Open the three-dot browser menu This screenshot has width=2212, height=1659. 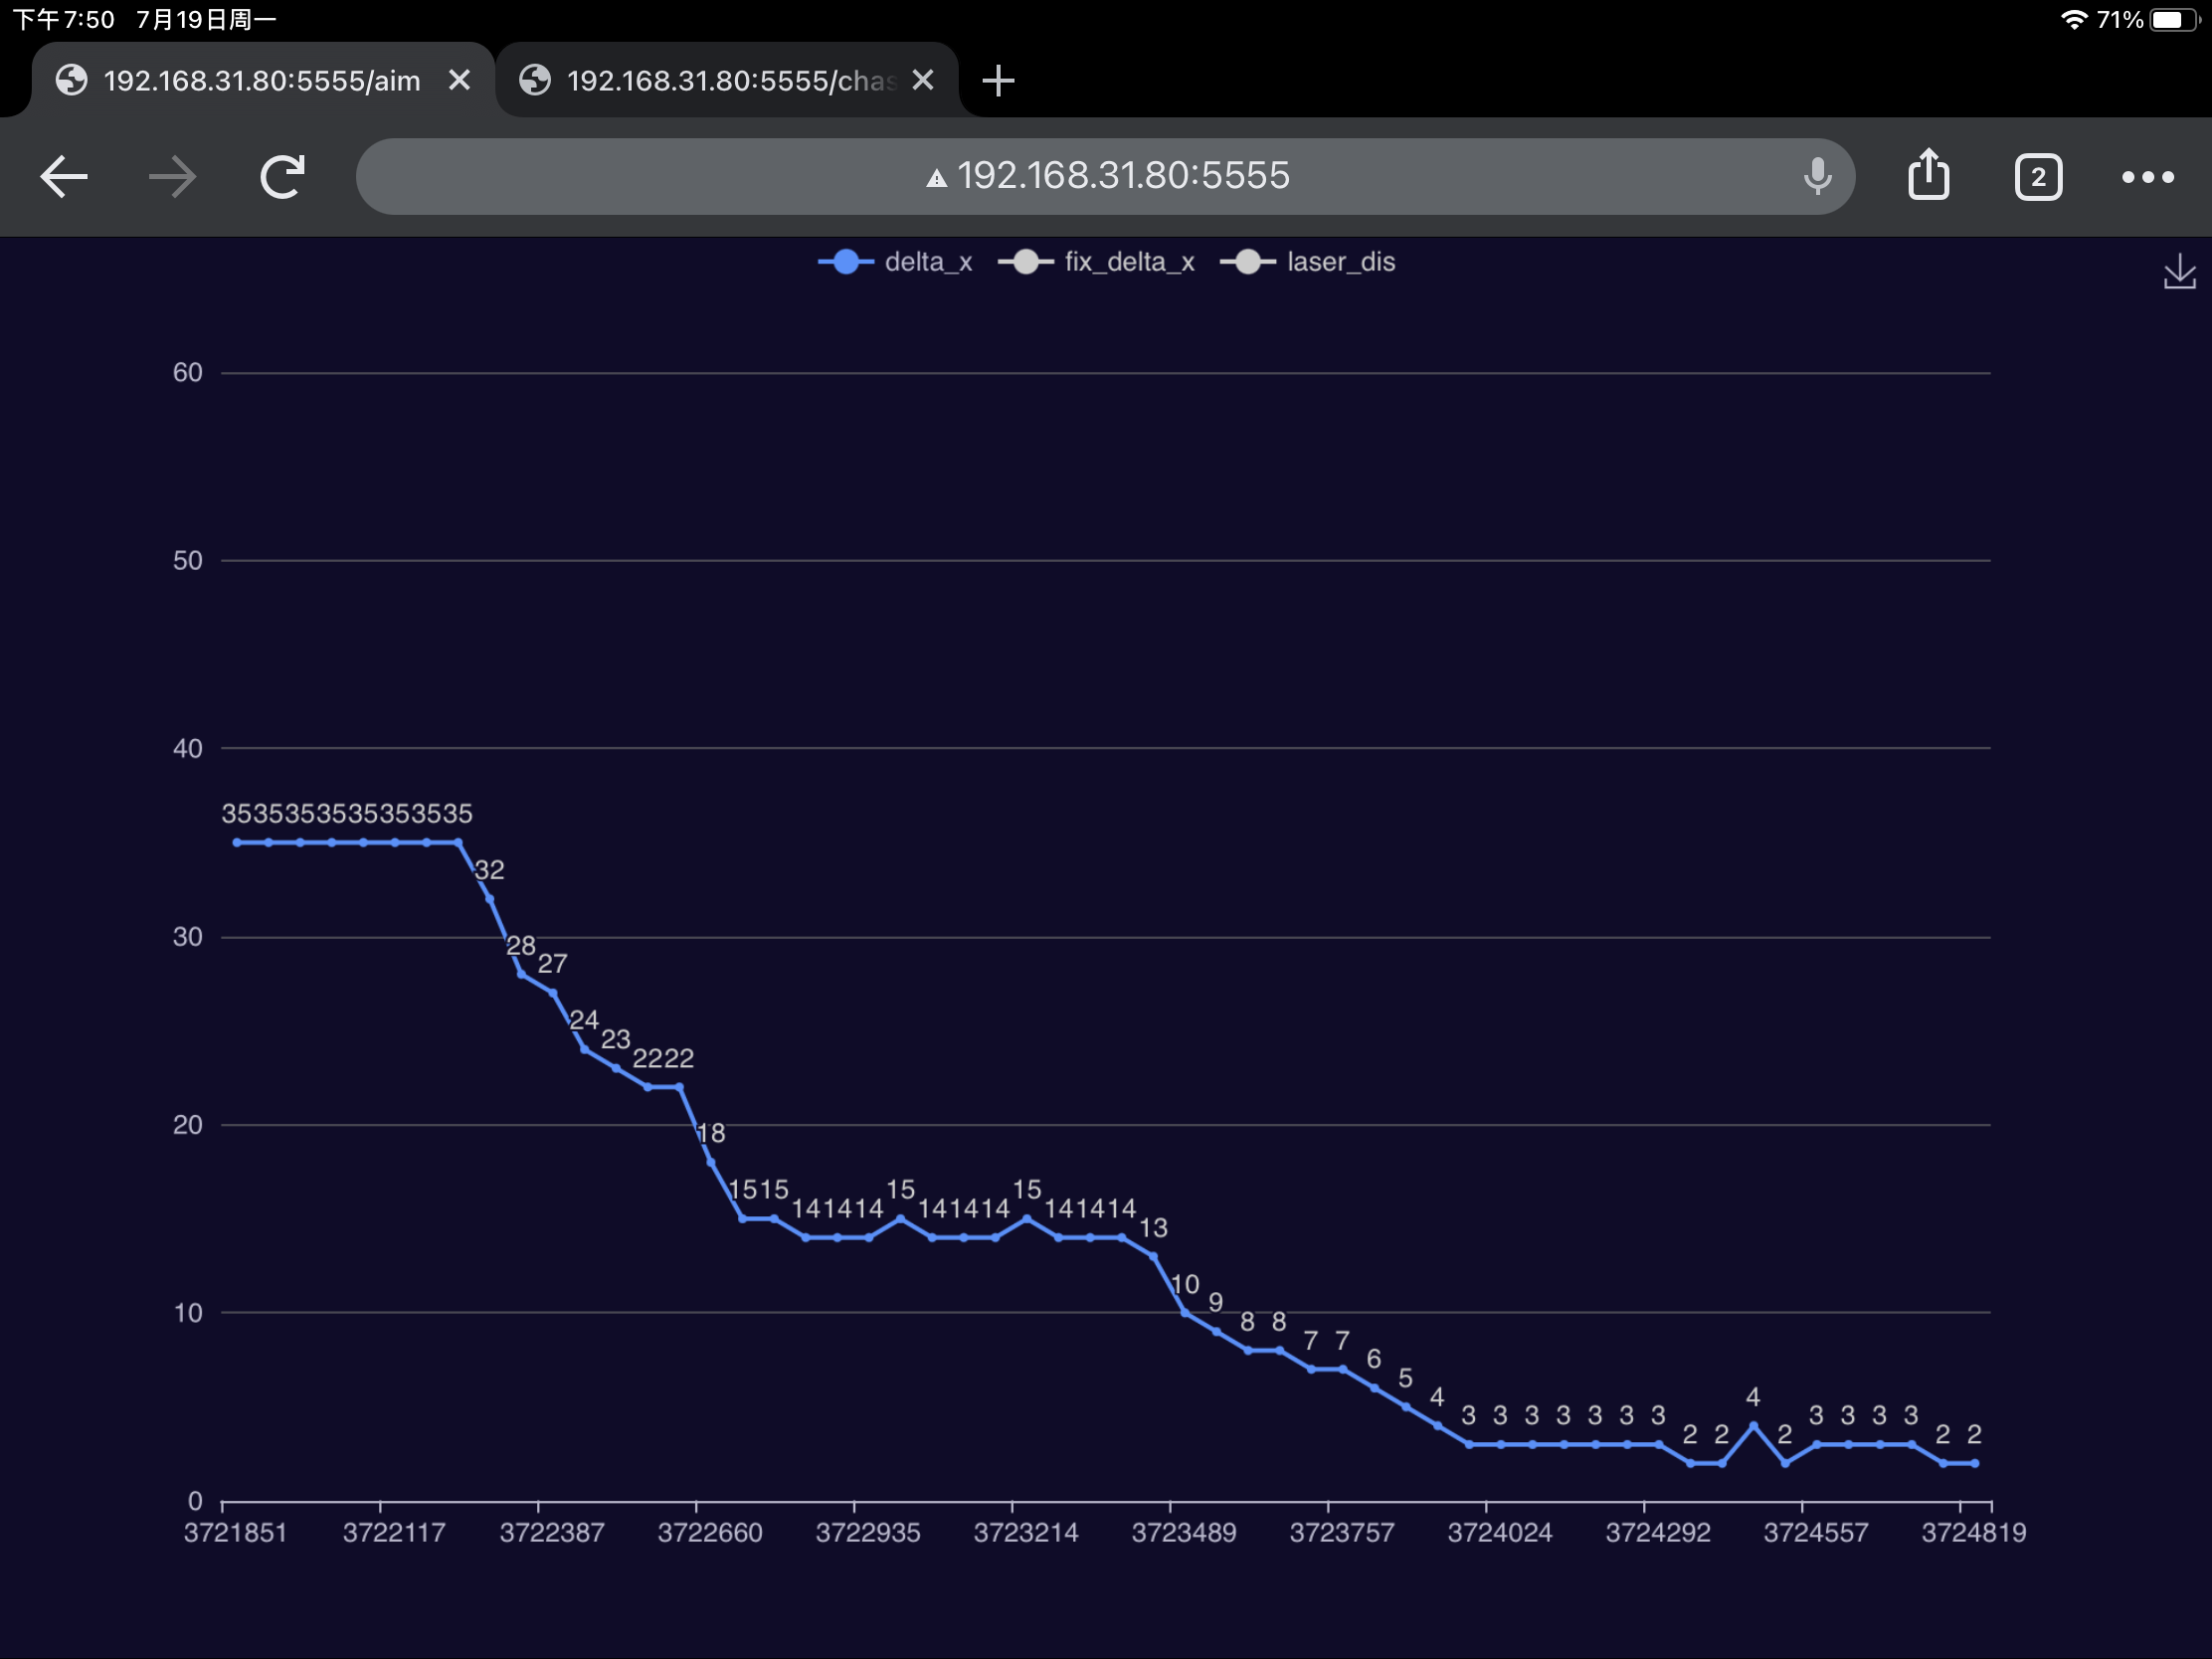point(2147,178)
